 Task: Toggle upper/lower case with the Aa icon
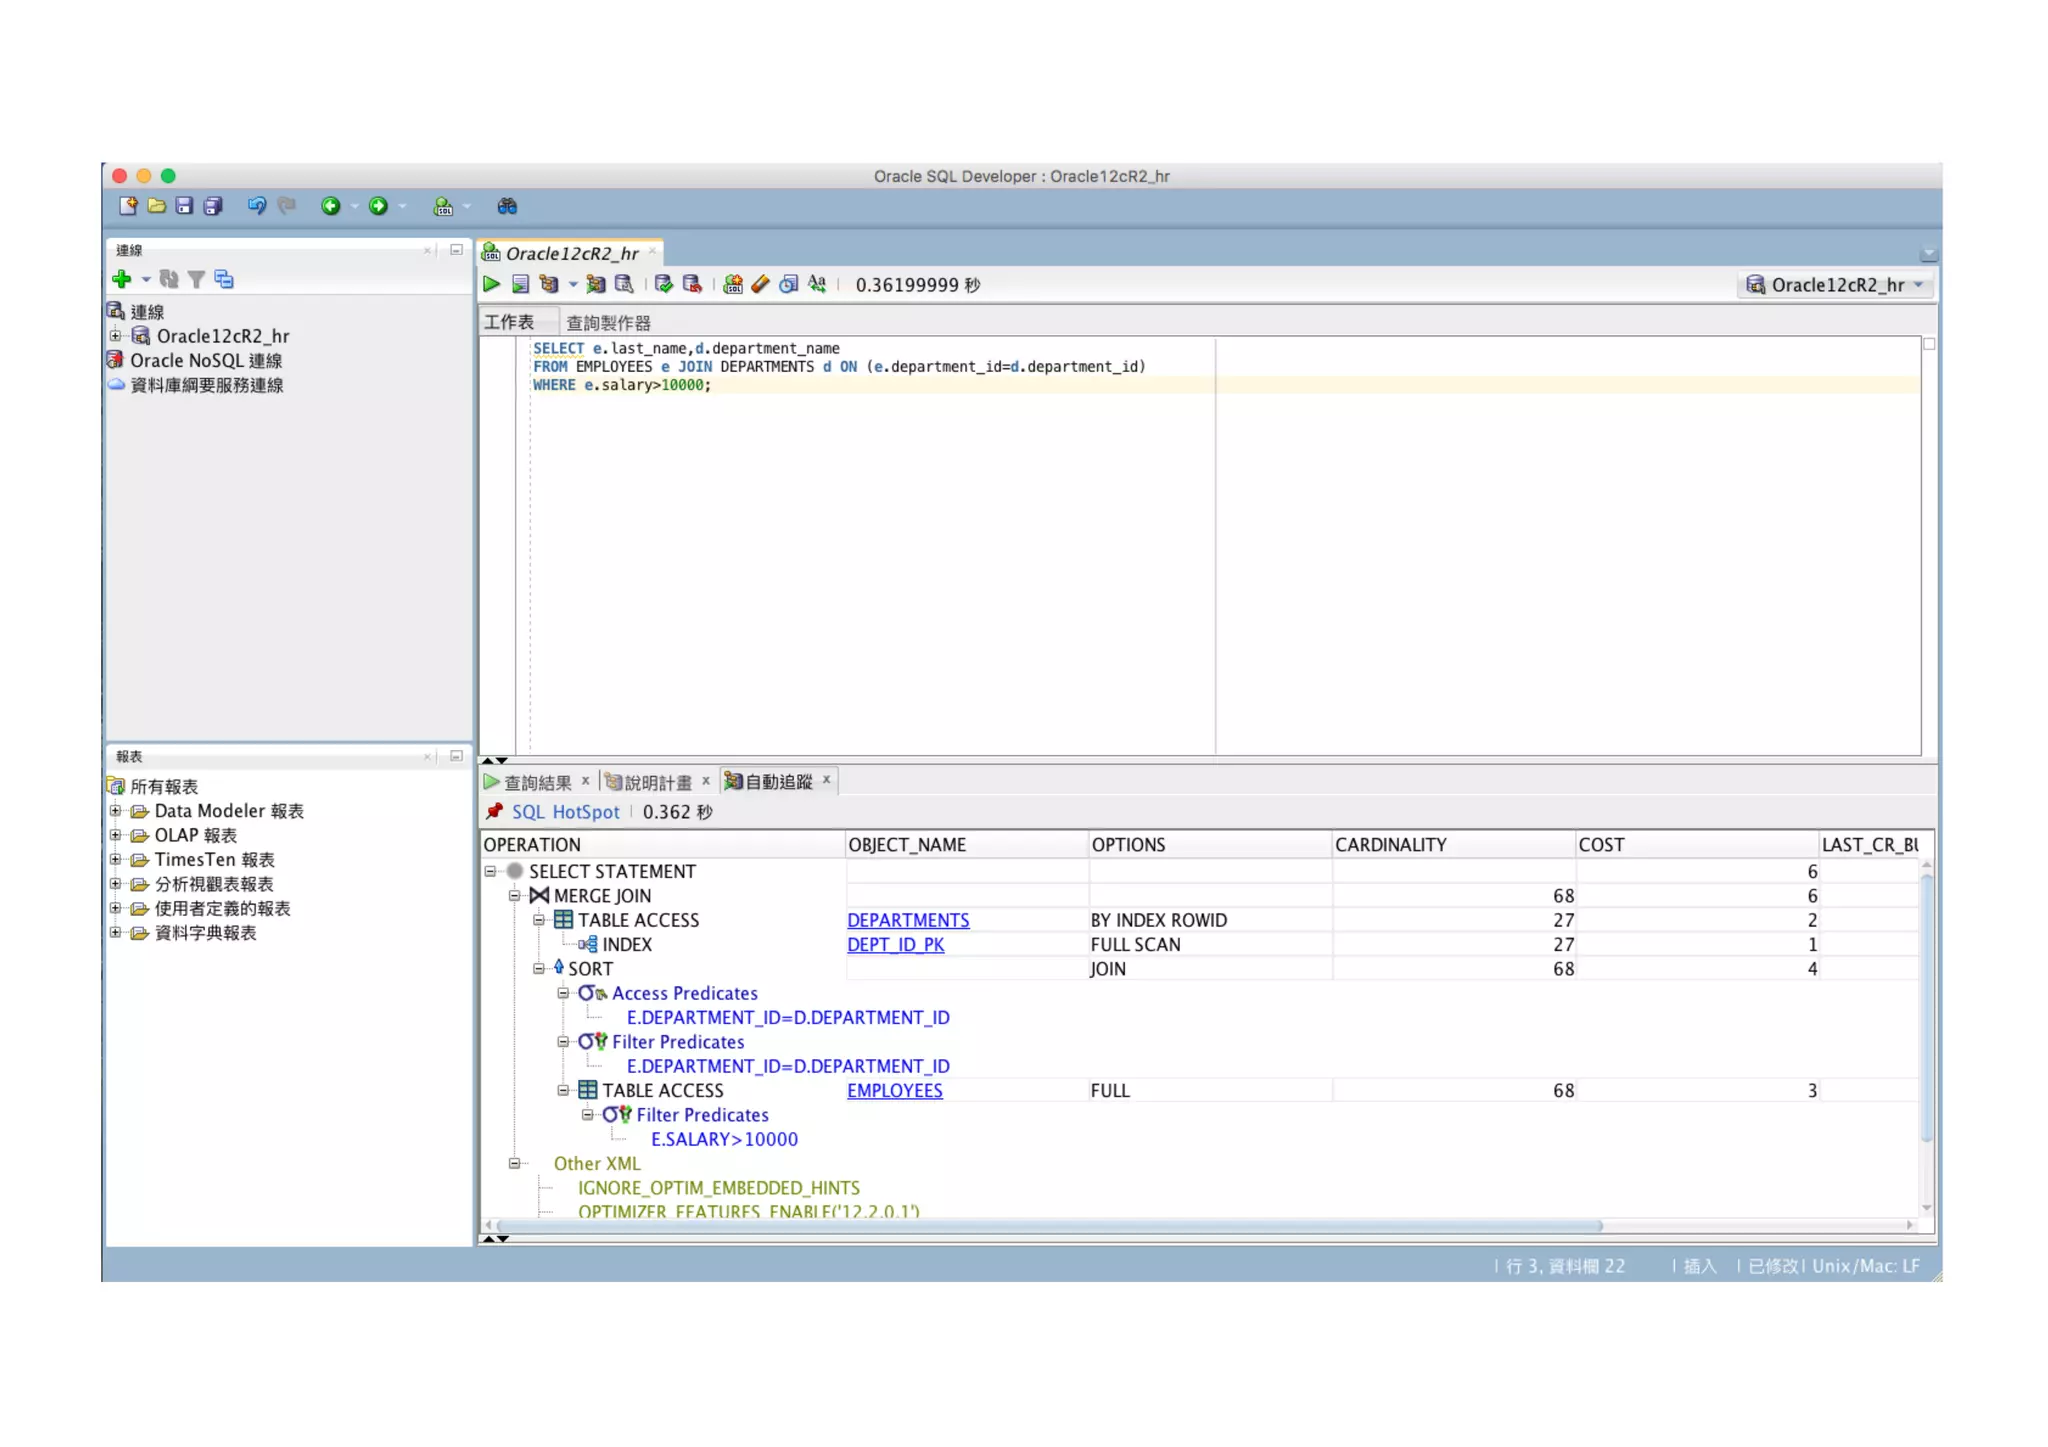[818, 284]
